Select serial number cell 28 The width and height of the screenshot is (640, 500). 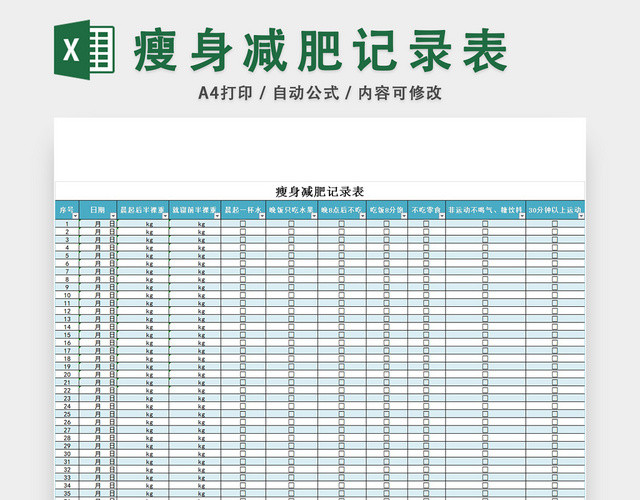67,438
